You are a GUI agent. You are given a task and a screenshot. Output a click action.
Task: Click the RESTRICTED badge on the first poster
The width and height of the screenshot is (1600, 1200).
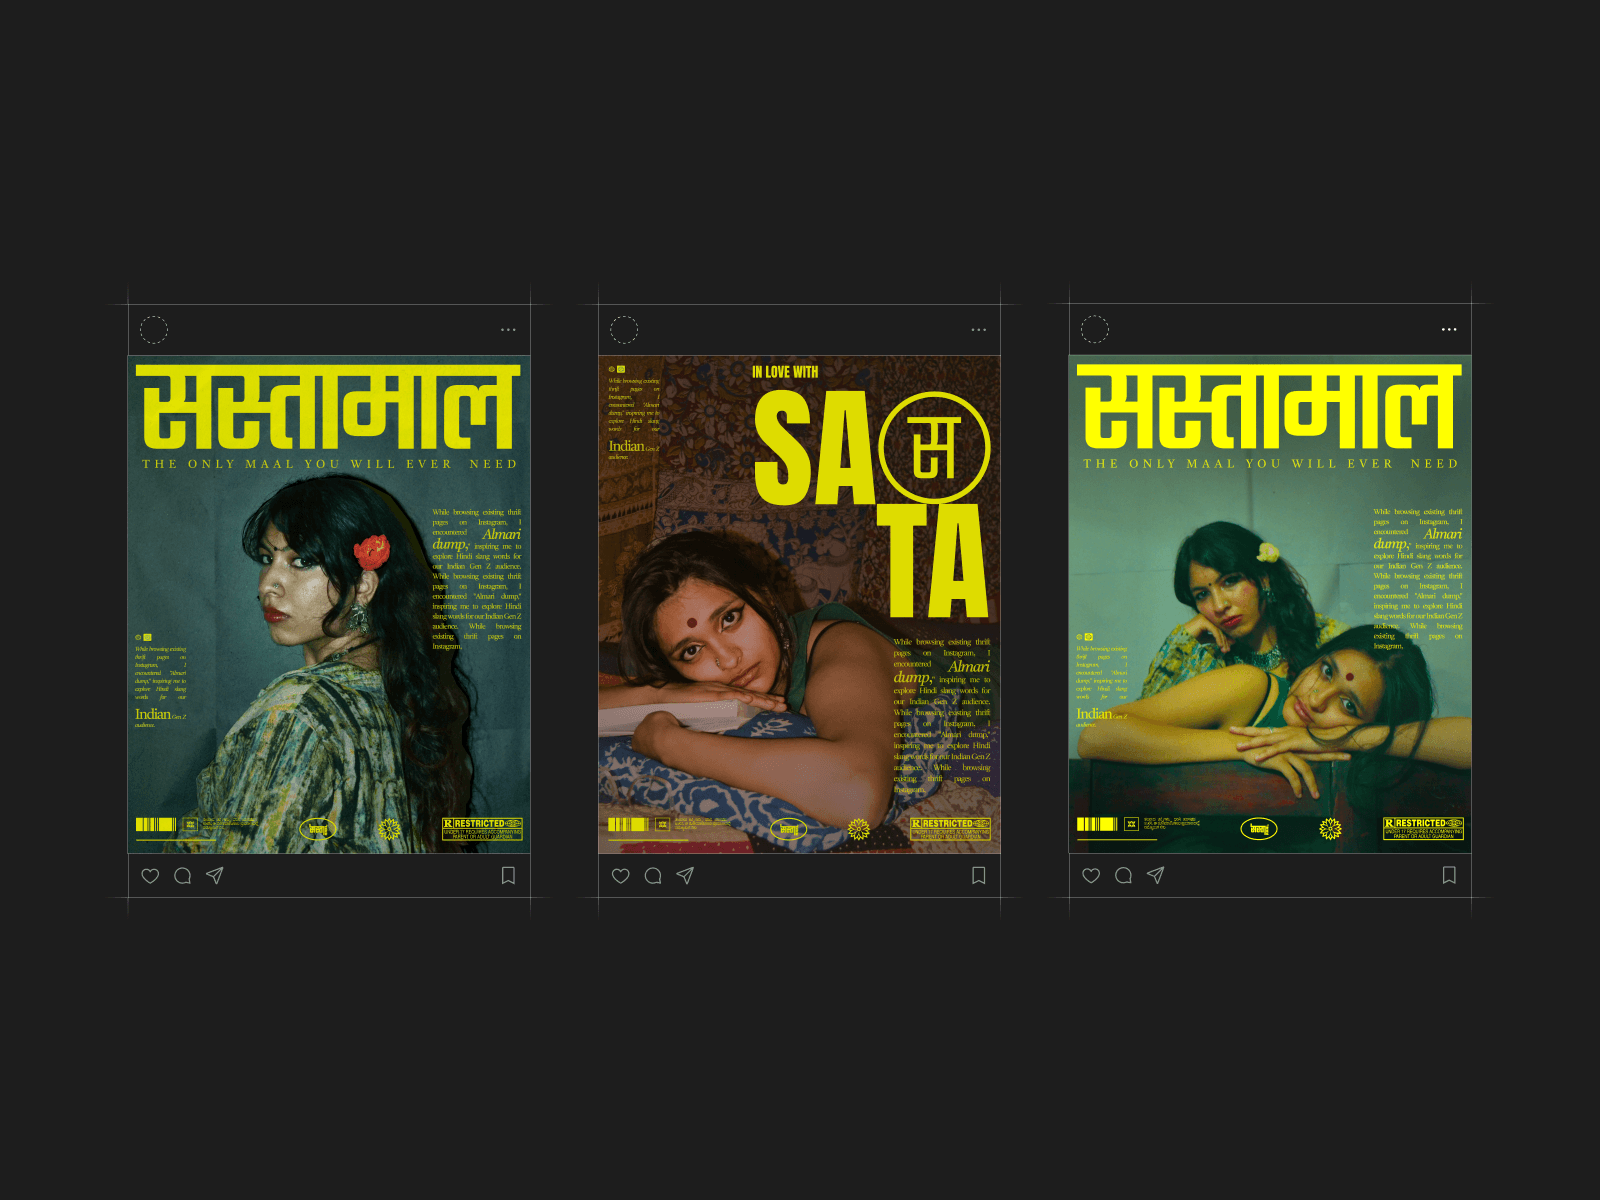point(483,828)
